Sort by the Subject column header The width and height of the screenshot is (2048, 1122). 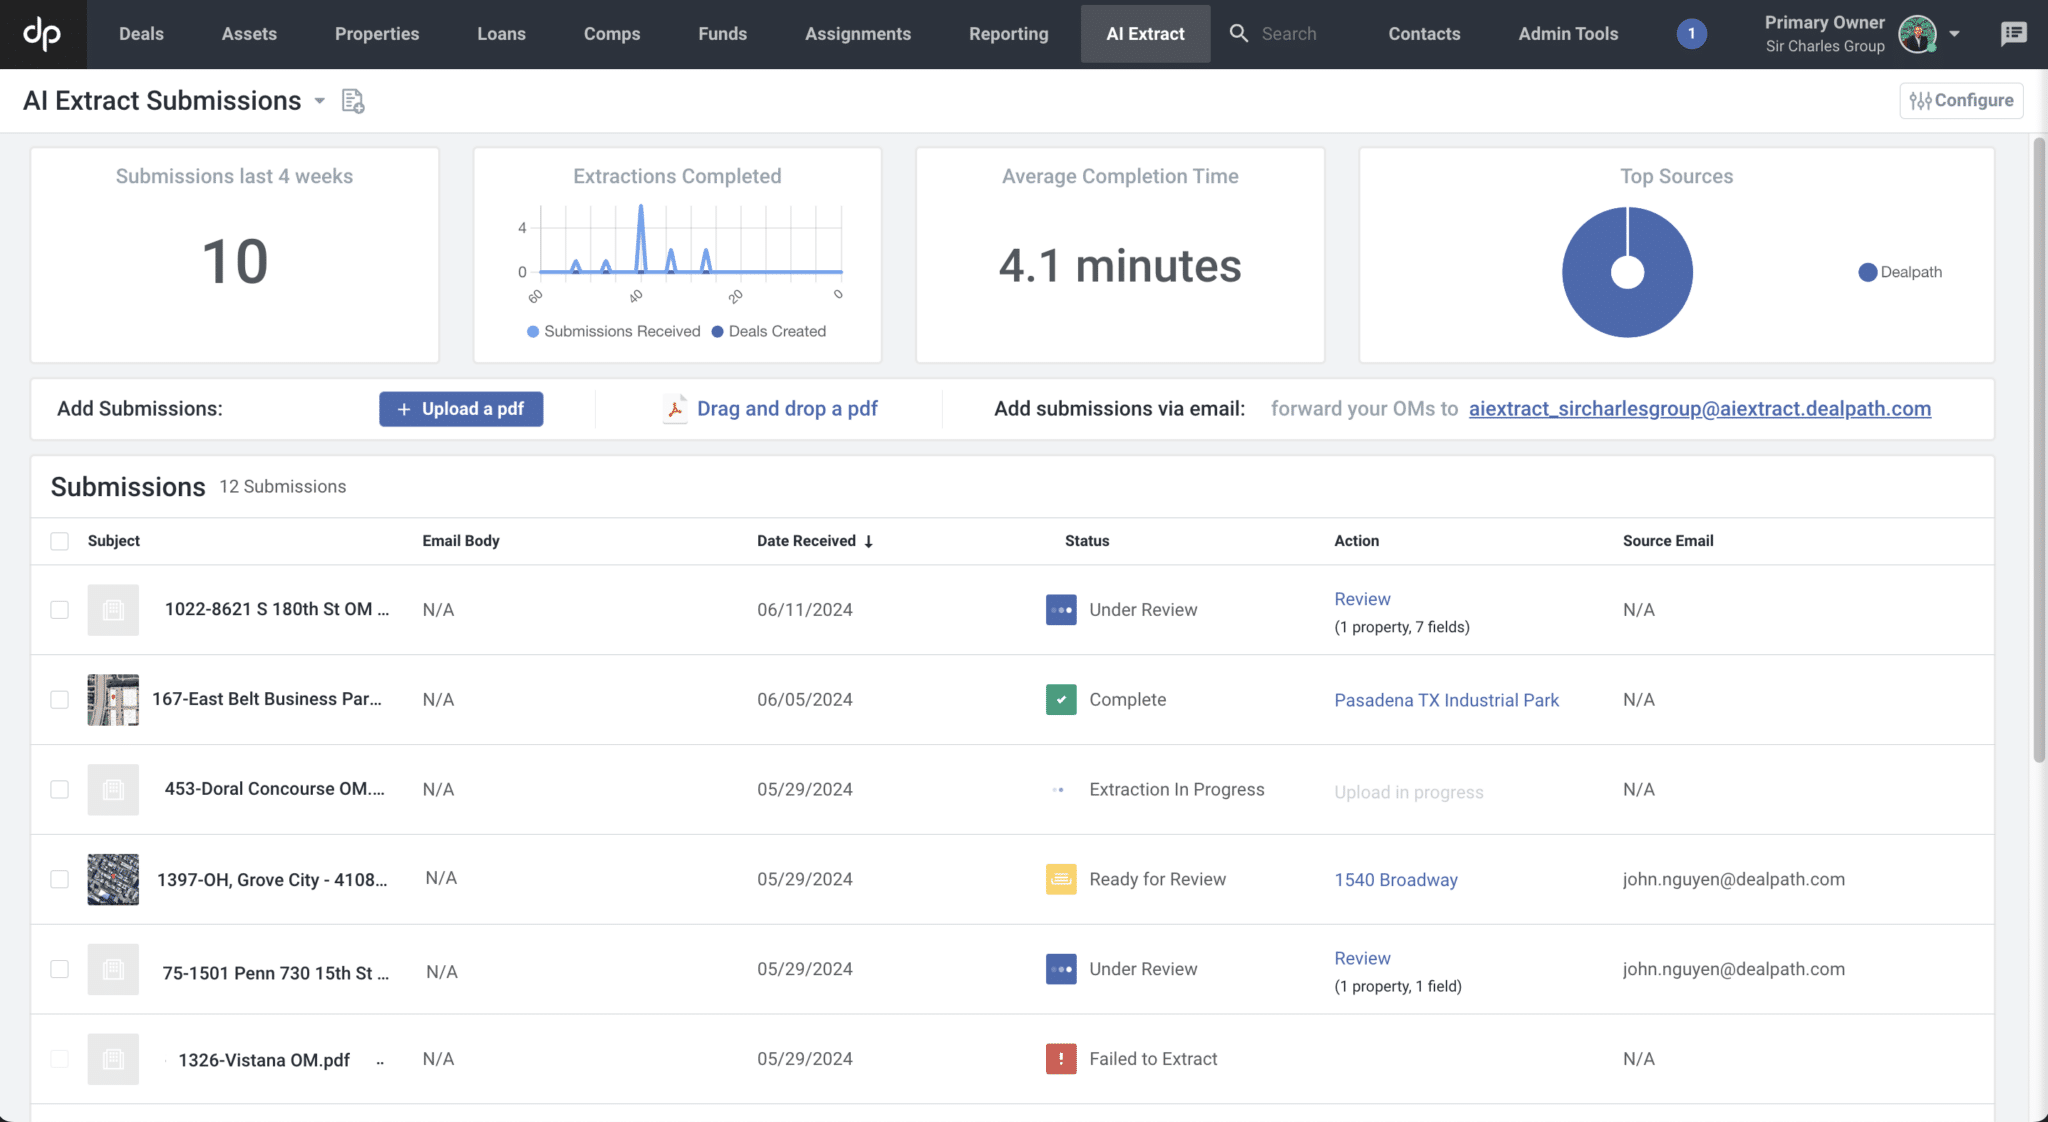114,541
